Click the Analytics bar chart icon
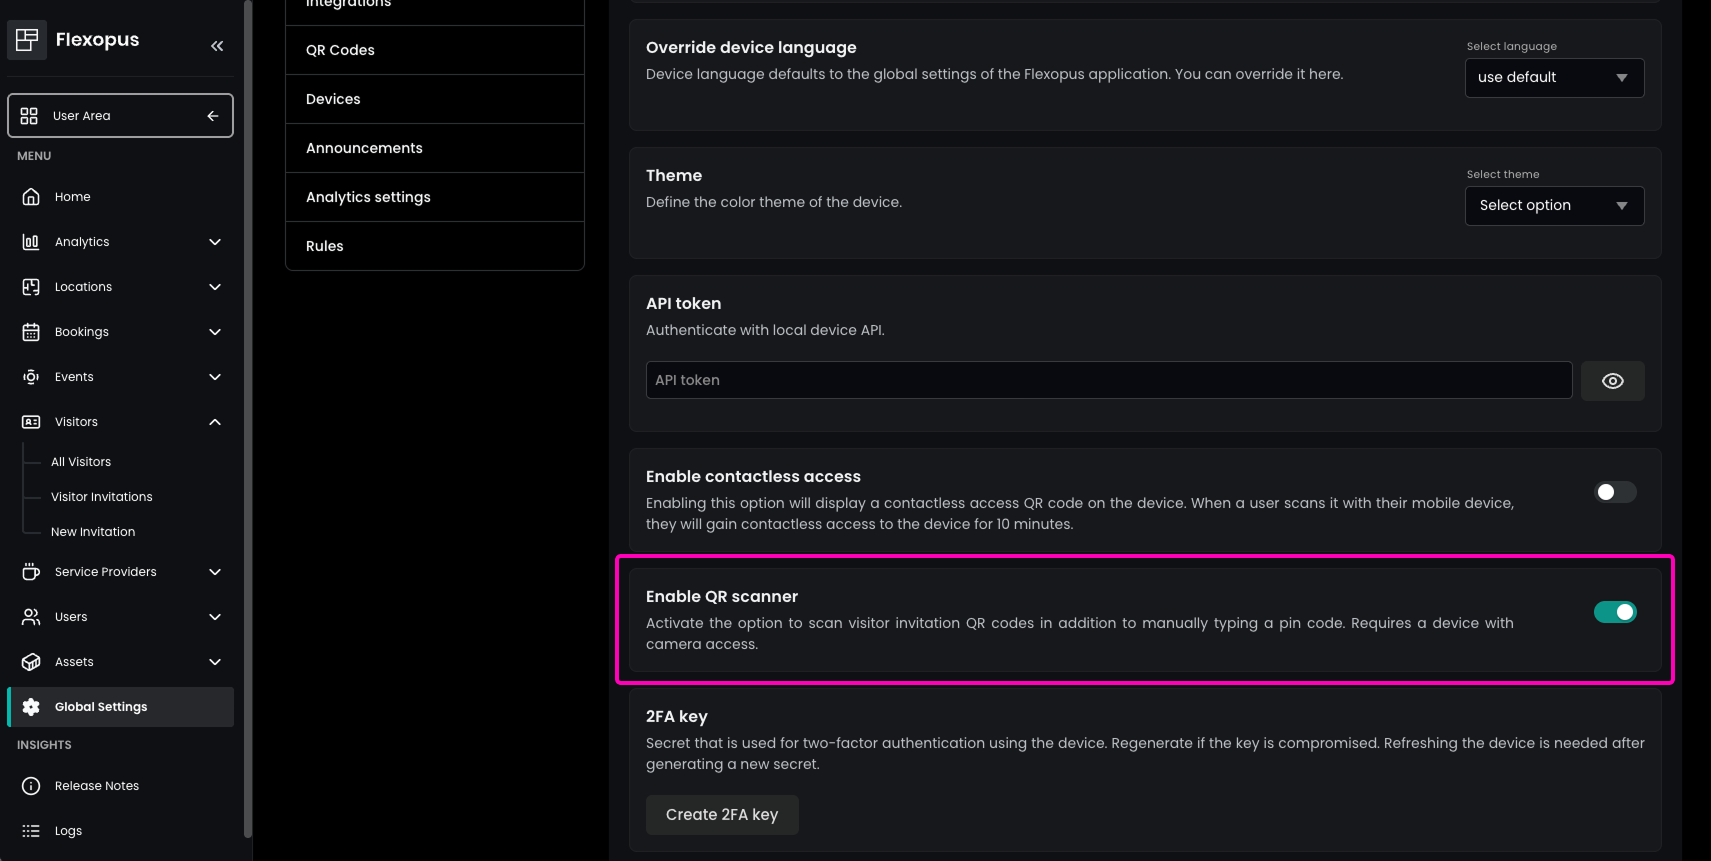The width and height of the screenshot is (1711, 861). click(x=31, y=242)
